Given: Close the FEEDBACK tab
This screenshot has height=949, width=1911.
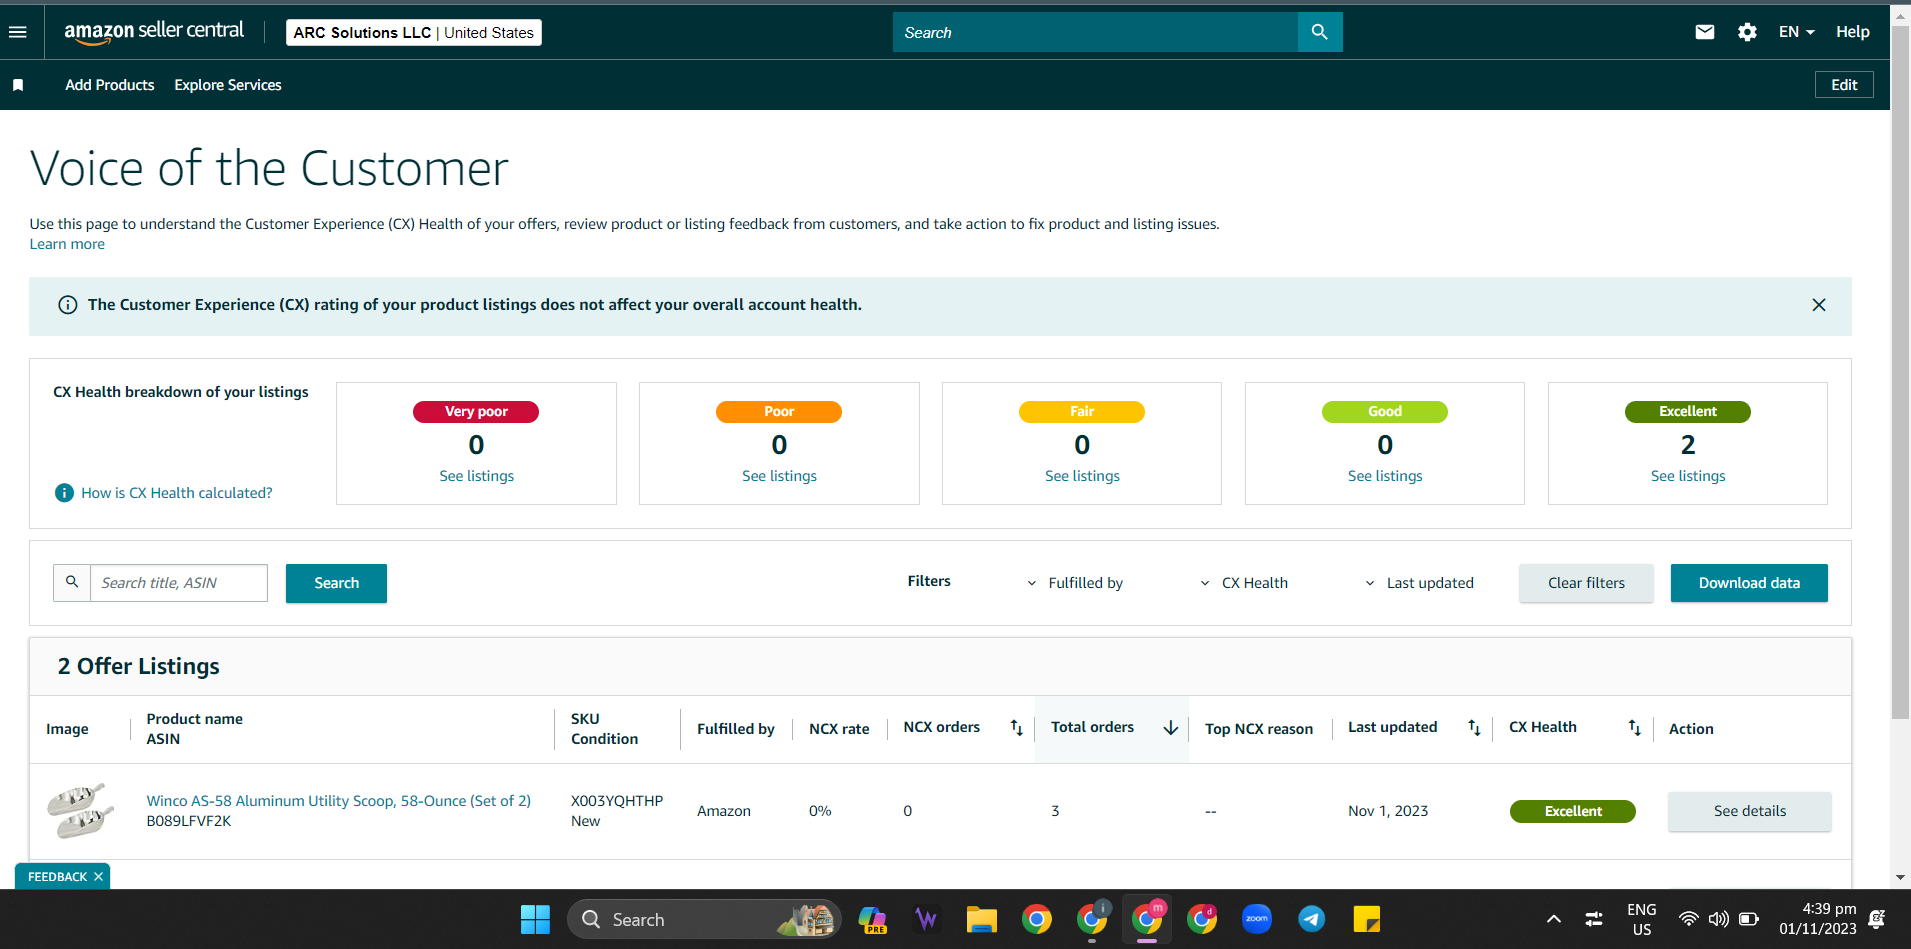Looking at the screenshot, I should click(x=98, y=877).
